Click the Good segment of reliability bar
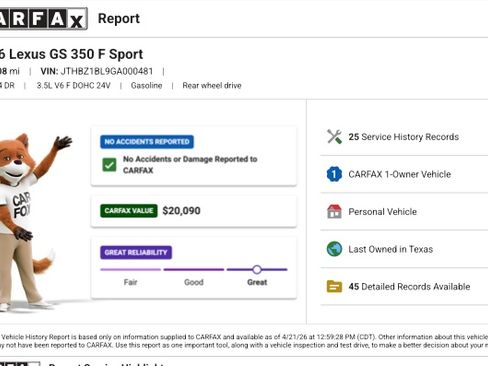 click(x=194, y=269)
